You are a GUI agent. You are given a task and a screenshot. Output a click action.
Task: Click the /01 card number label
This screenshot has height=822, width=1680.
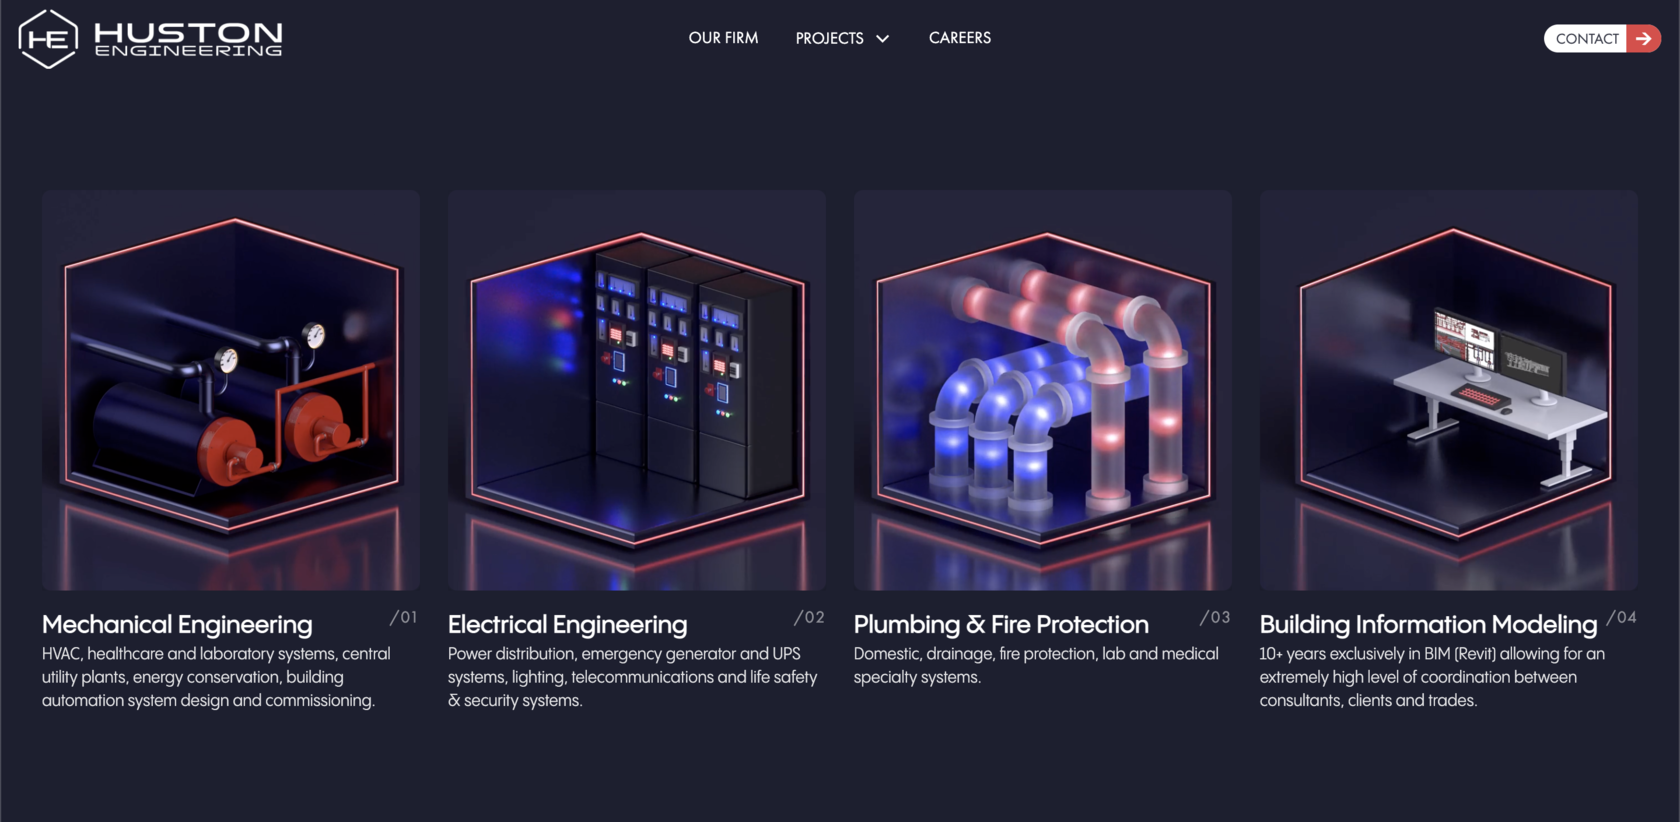[x=404, y=618]
